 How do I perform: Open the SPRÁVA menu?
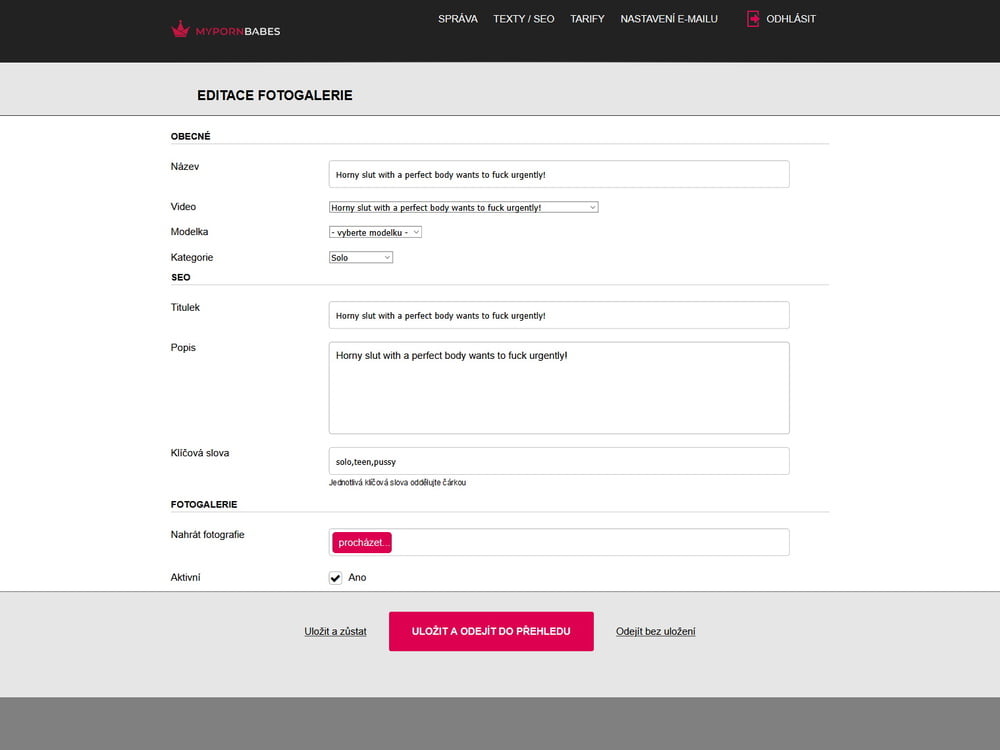click(x=457, y=18)
